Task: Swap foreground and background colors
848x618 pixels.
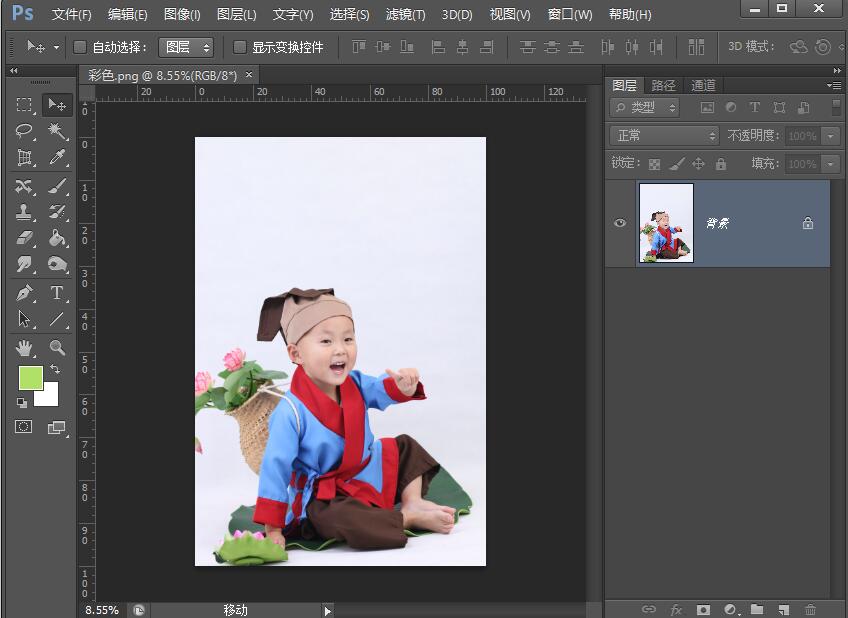Action: click(x=55, y=369)
